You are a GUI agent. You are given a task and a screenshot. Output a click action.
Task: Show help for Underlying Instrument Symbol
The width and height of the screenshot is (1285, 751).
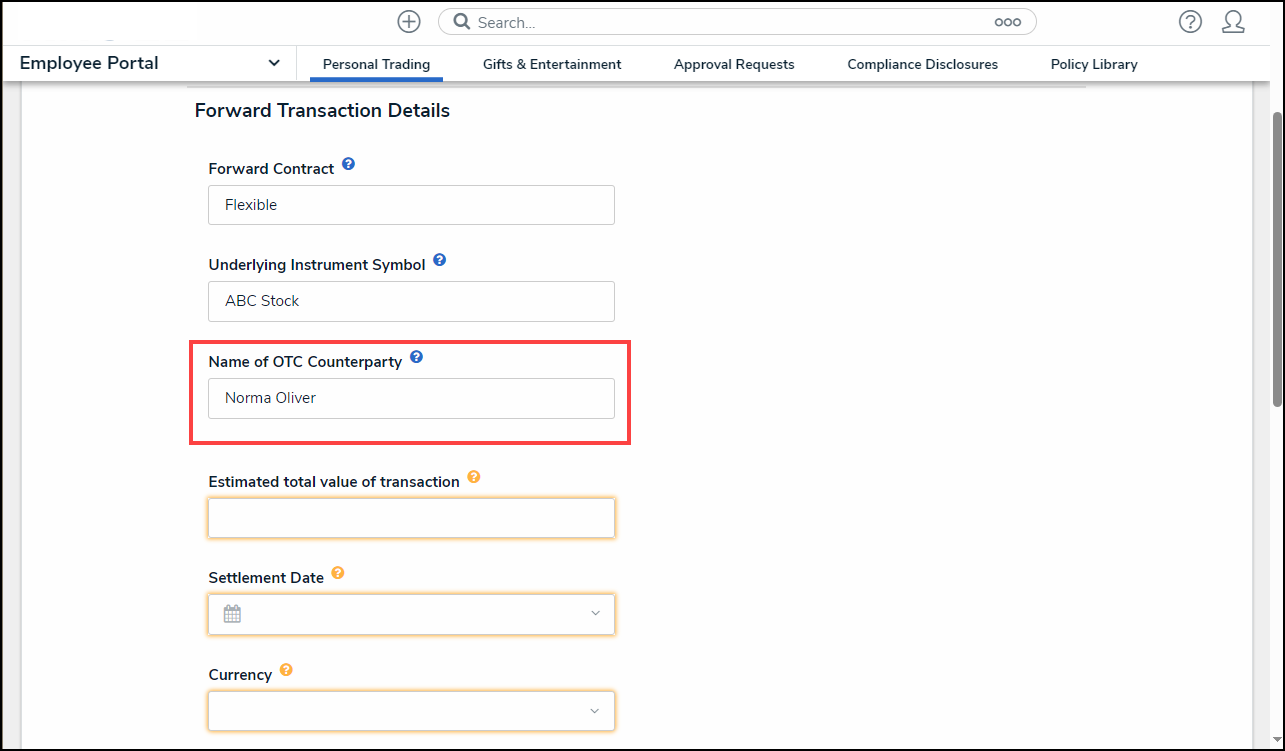pyautogui.click(x=439, y=261)
